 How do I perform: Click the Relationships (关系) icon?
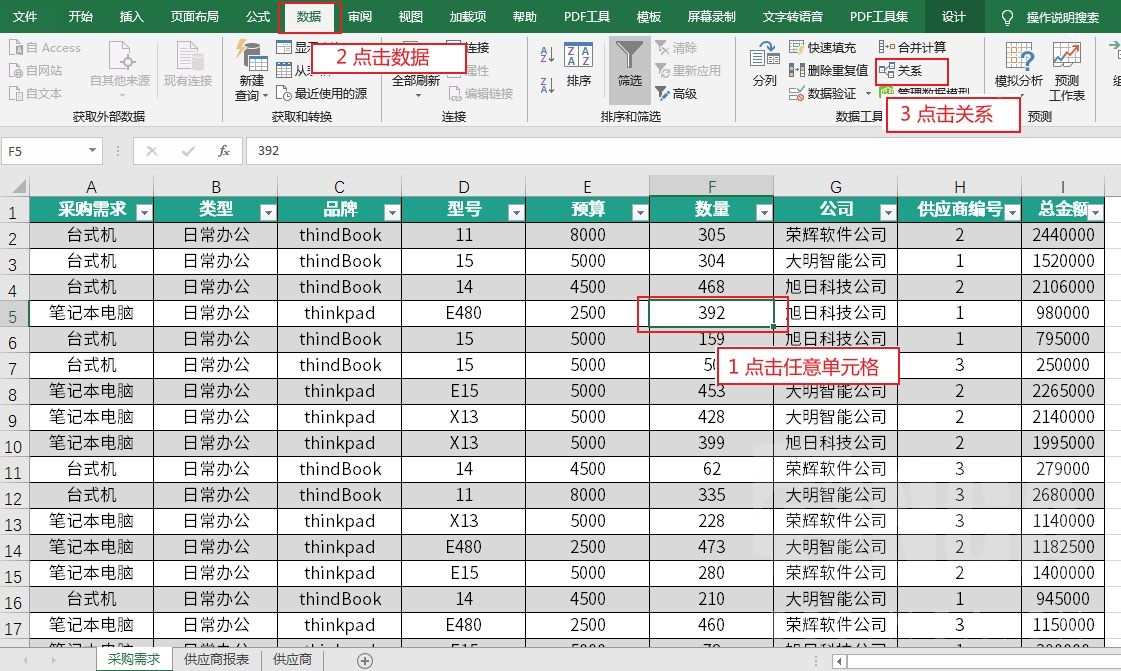point(886,71)
